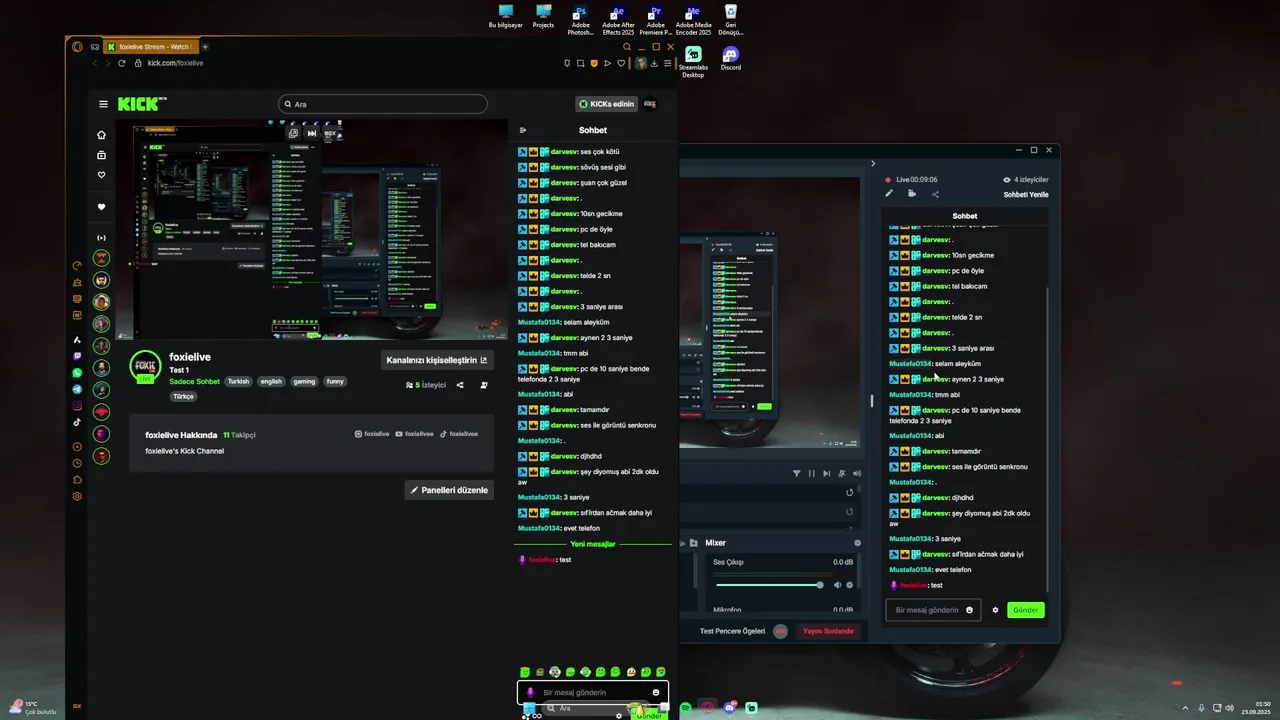Viewport: 1280px width, 720px height.
Task: Select the gaming tag
Action: click(304, 381)
